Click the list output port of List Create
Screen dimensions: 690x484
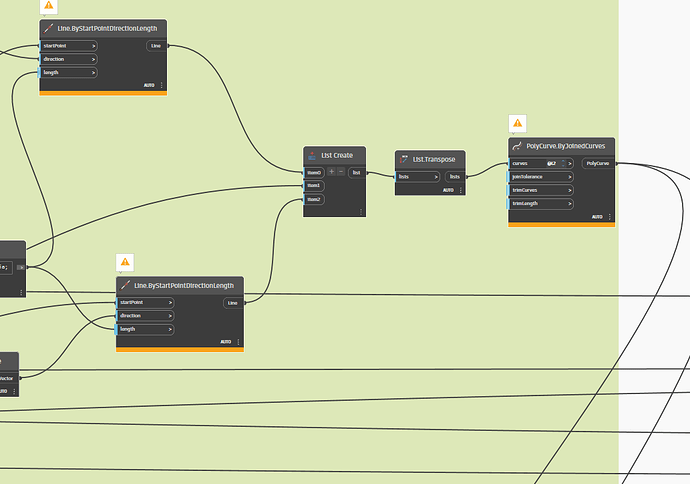tap(357, 172)
